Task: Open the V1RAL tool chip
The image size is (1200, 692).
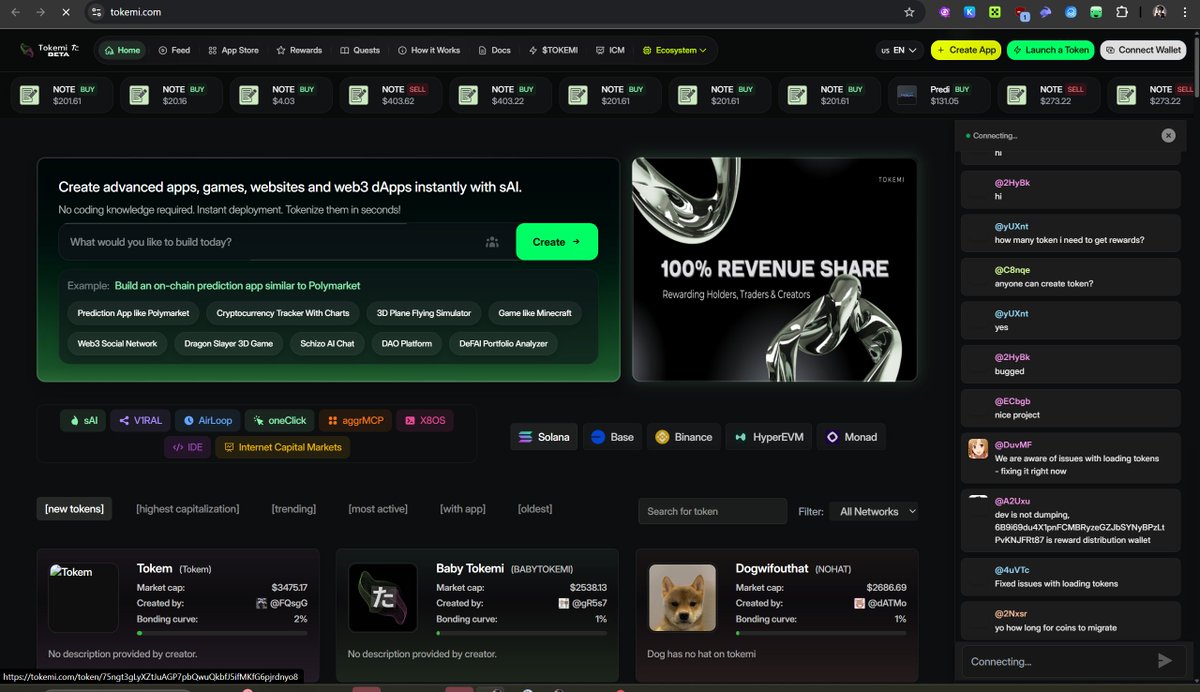Action: tap(139, 421)
